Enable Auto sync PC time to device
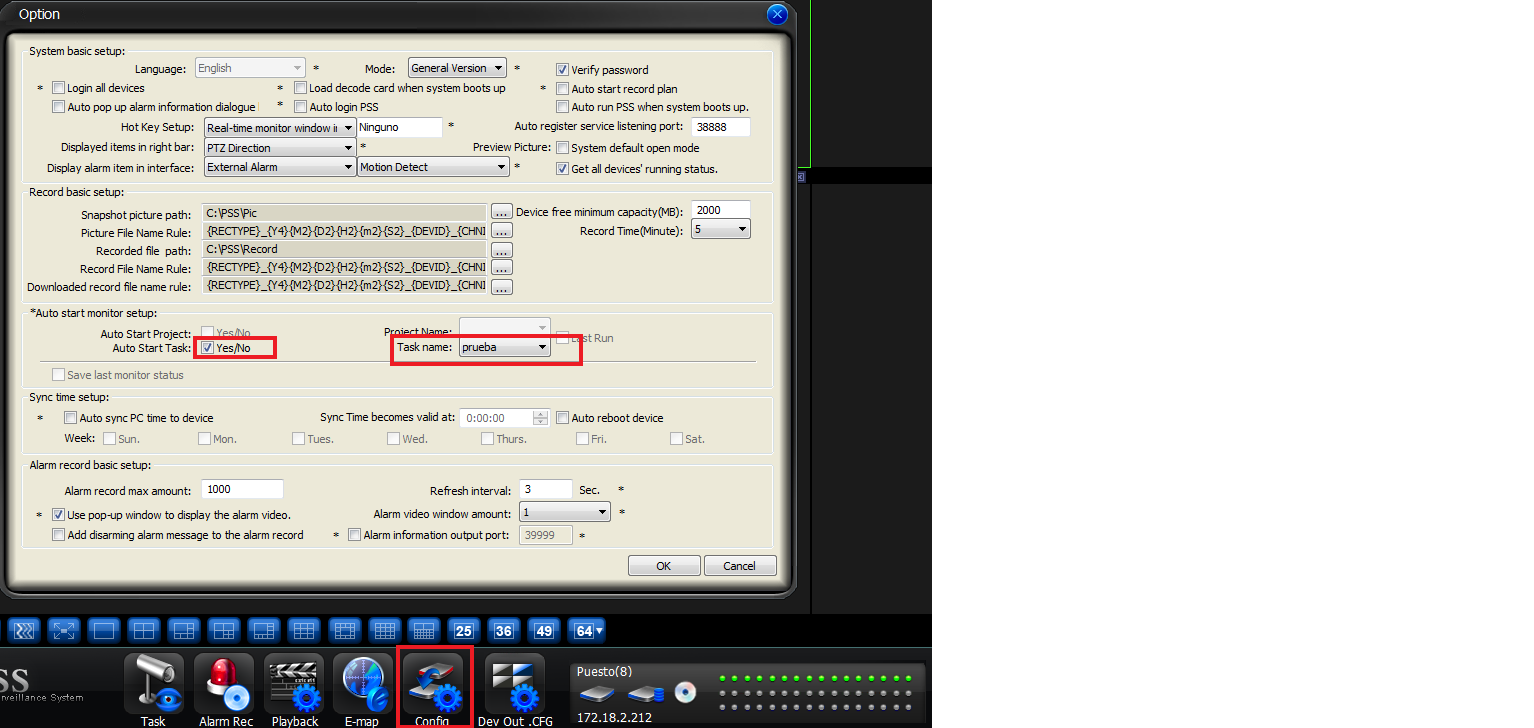The image size is (1534, 728). 70,418
